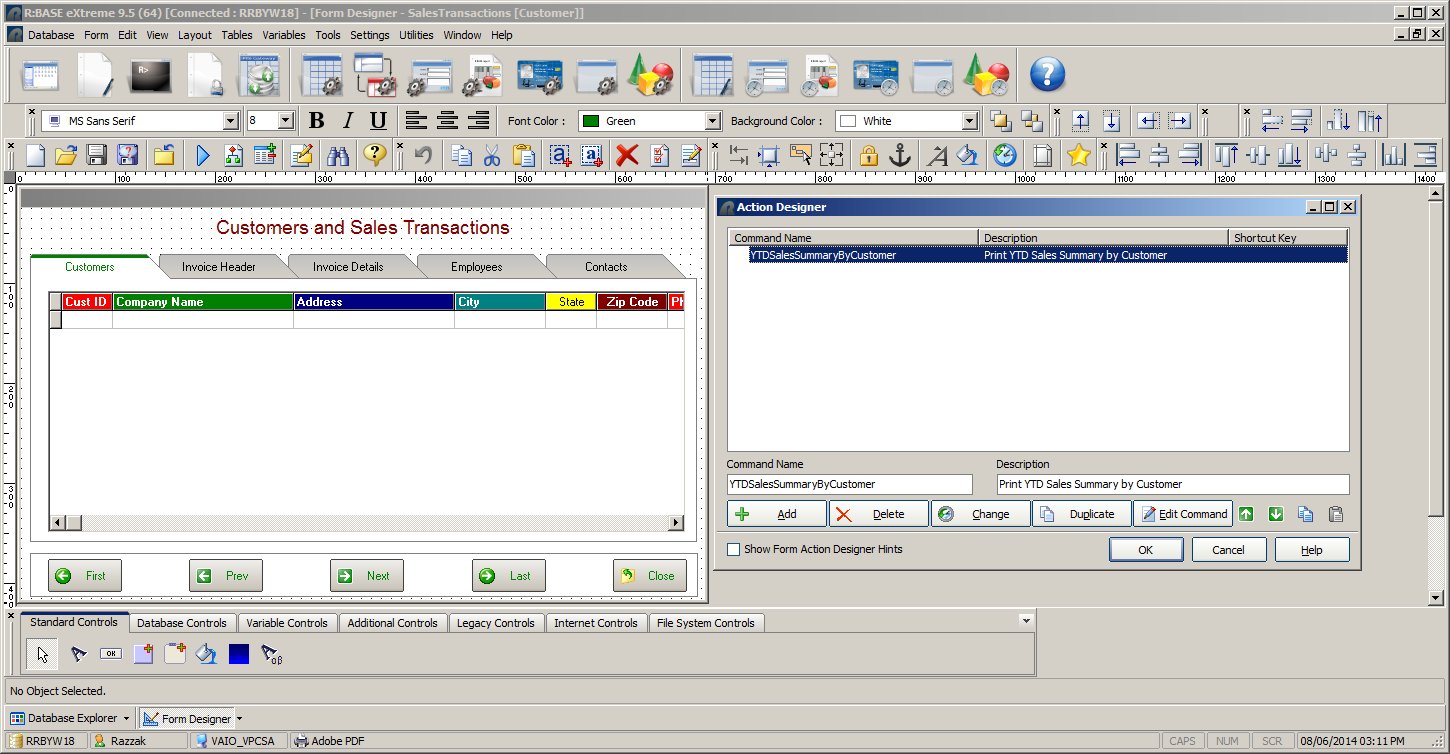This screenshot has height=754, width=1450.
Task: Open the font size dropdown
Action: point(285,121)
